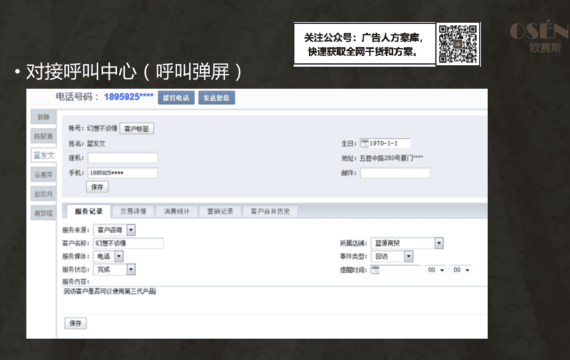Open the reminder hour dropdown
Screen dimensions: 570x360
(435, 270)
